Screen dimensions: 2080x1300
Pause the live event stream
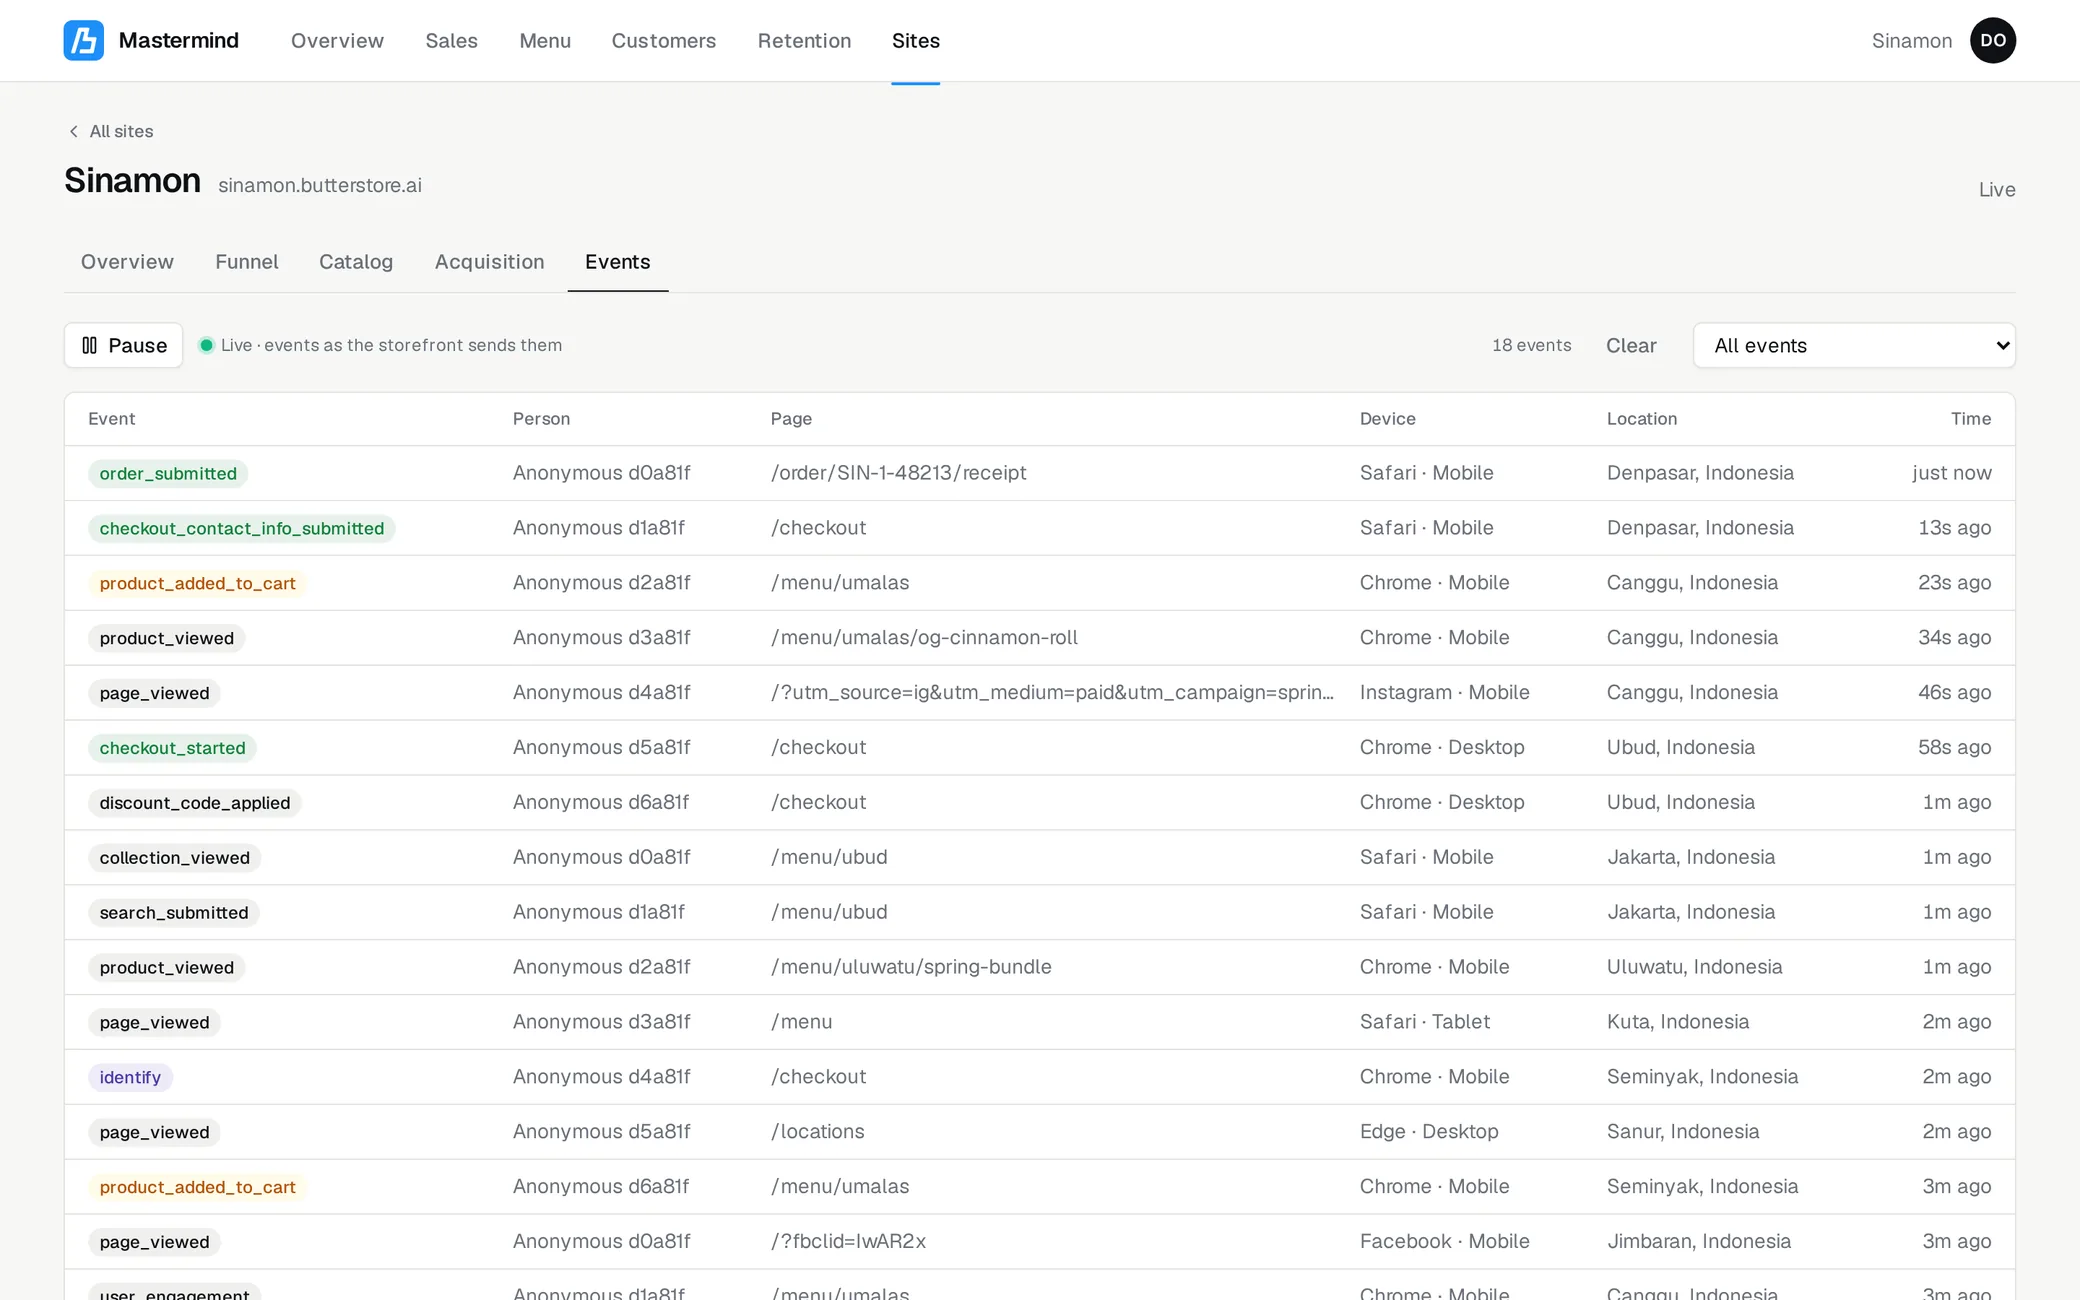[124, 345]
